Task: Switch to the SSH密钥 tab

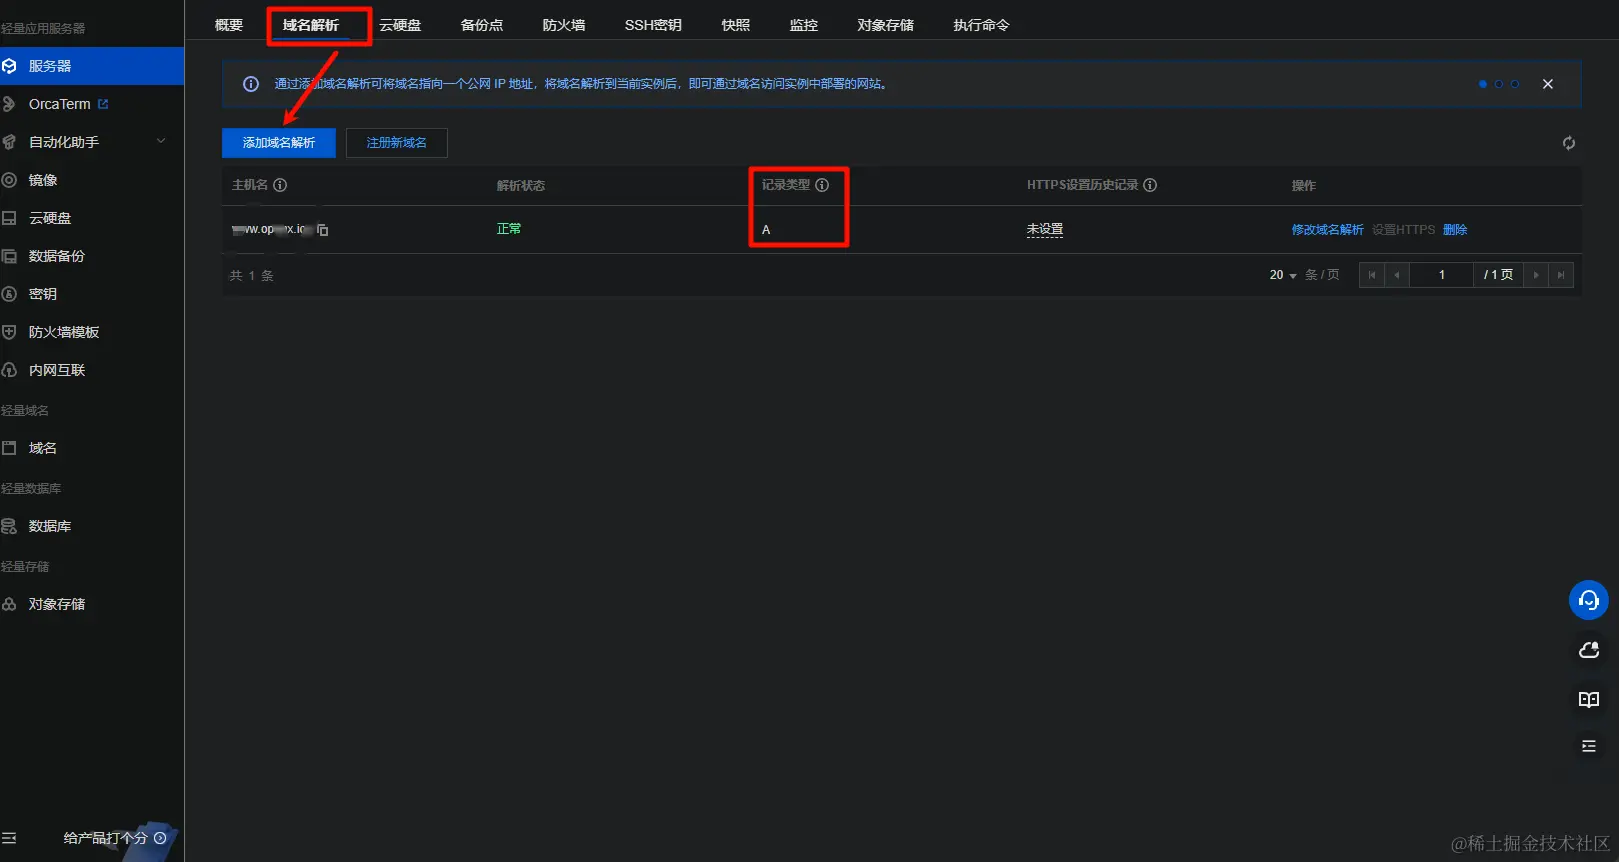Action: pos(653,25)
